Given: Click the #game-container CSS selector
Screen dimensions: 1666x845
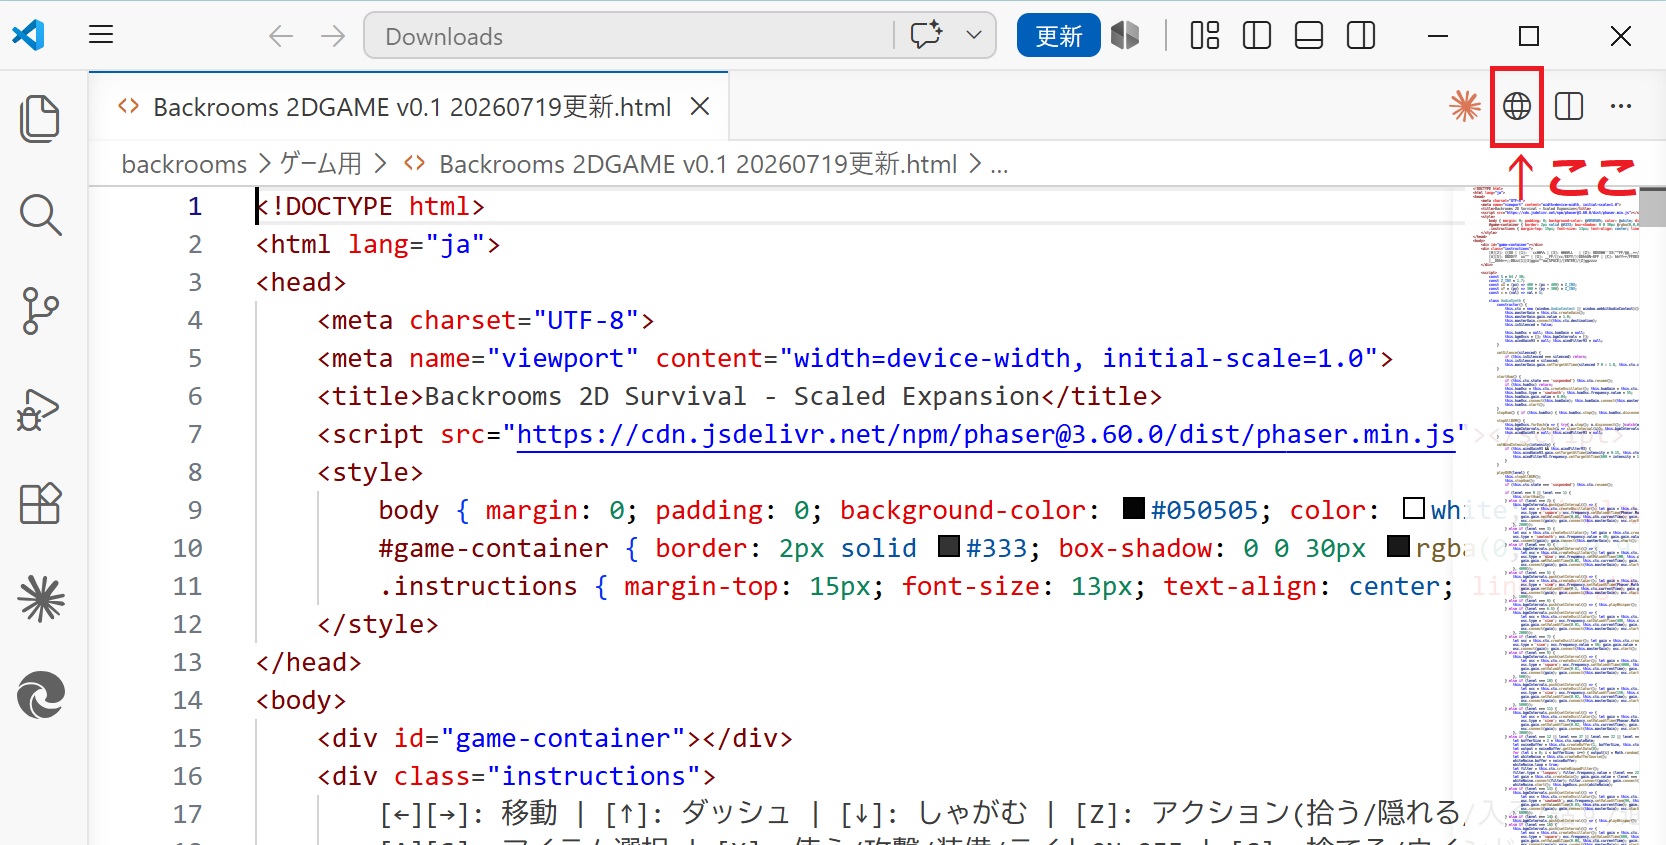Looking at the screenshot, I should coord(493,548).
